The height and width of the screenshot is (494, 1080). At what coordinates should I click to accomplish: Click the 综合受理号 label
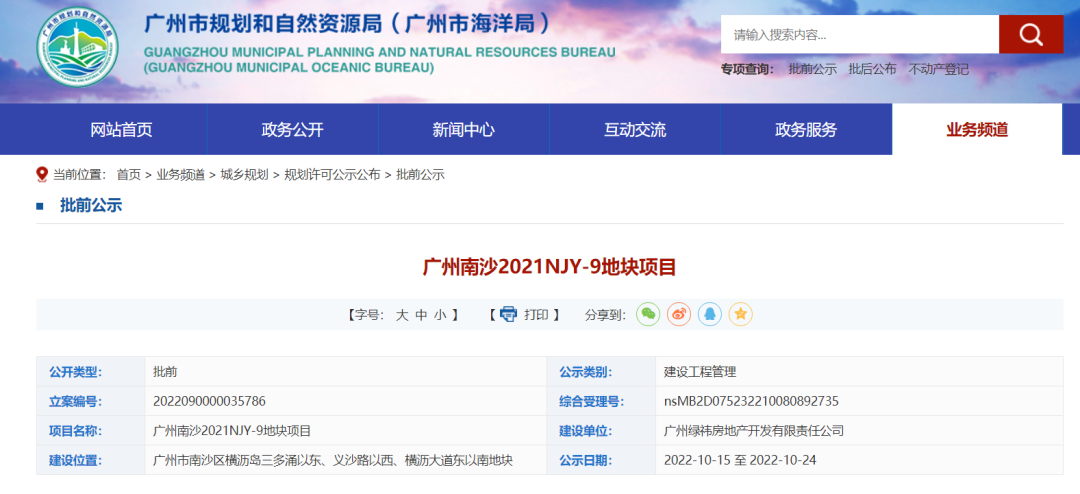592,401
